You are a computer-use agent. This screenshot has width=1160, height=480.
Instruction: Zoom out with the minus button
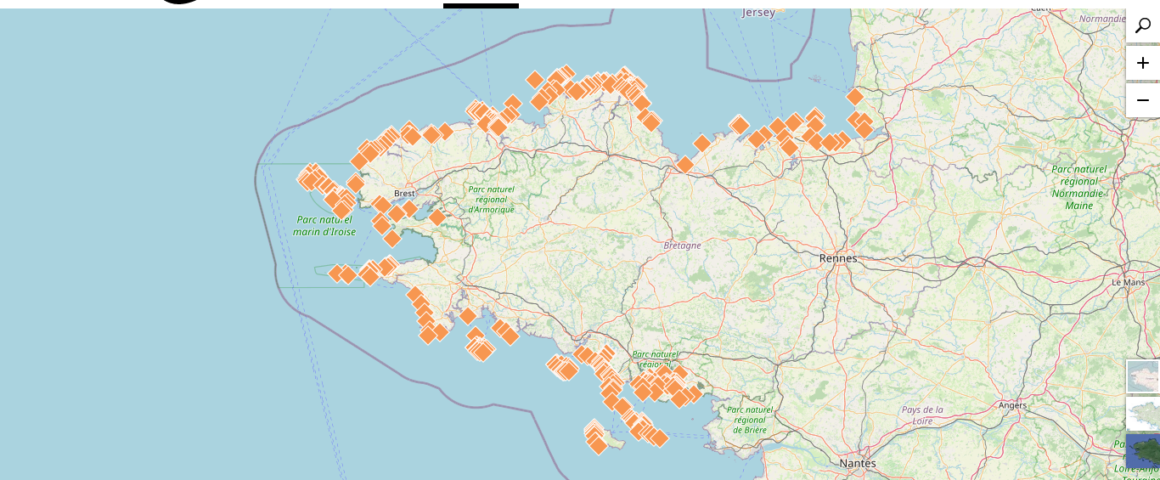click(1142, 100)
